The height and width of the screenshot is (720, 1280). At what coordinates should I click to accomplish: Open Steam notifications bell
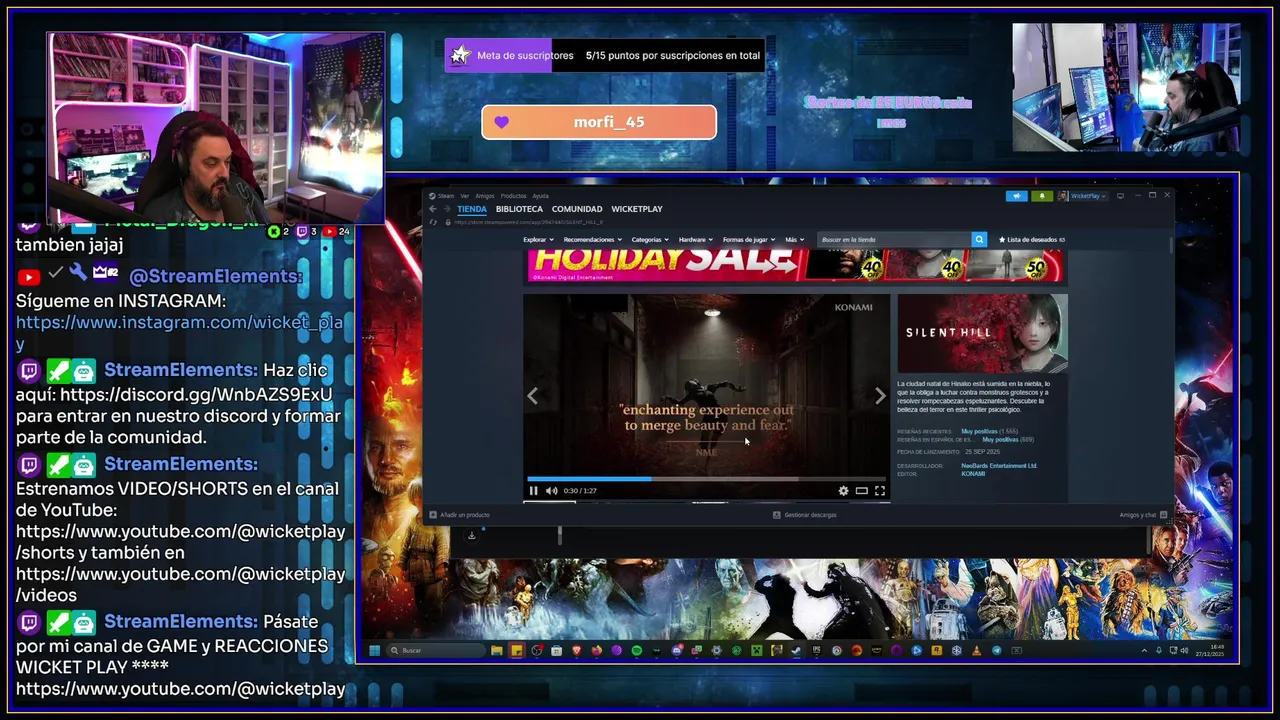[1042, 196]
